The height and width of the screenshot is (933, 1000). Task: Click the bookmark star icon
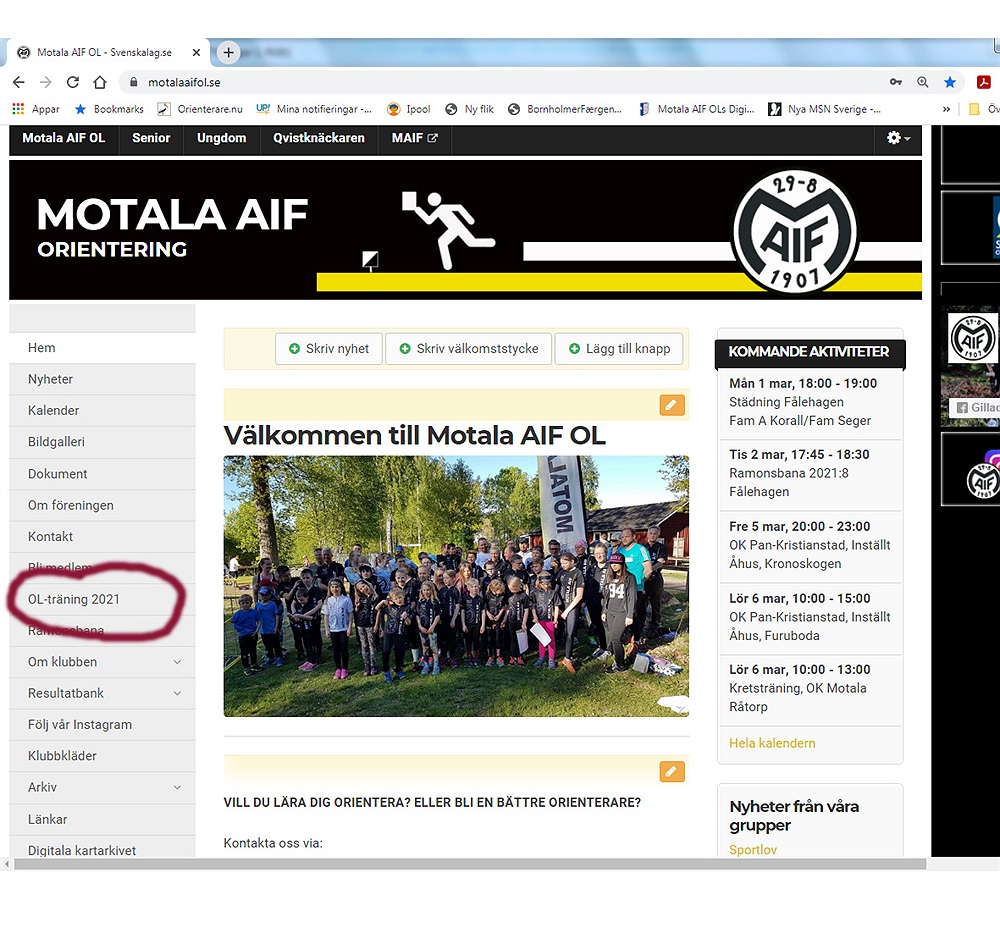pos(950,82)
